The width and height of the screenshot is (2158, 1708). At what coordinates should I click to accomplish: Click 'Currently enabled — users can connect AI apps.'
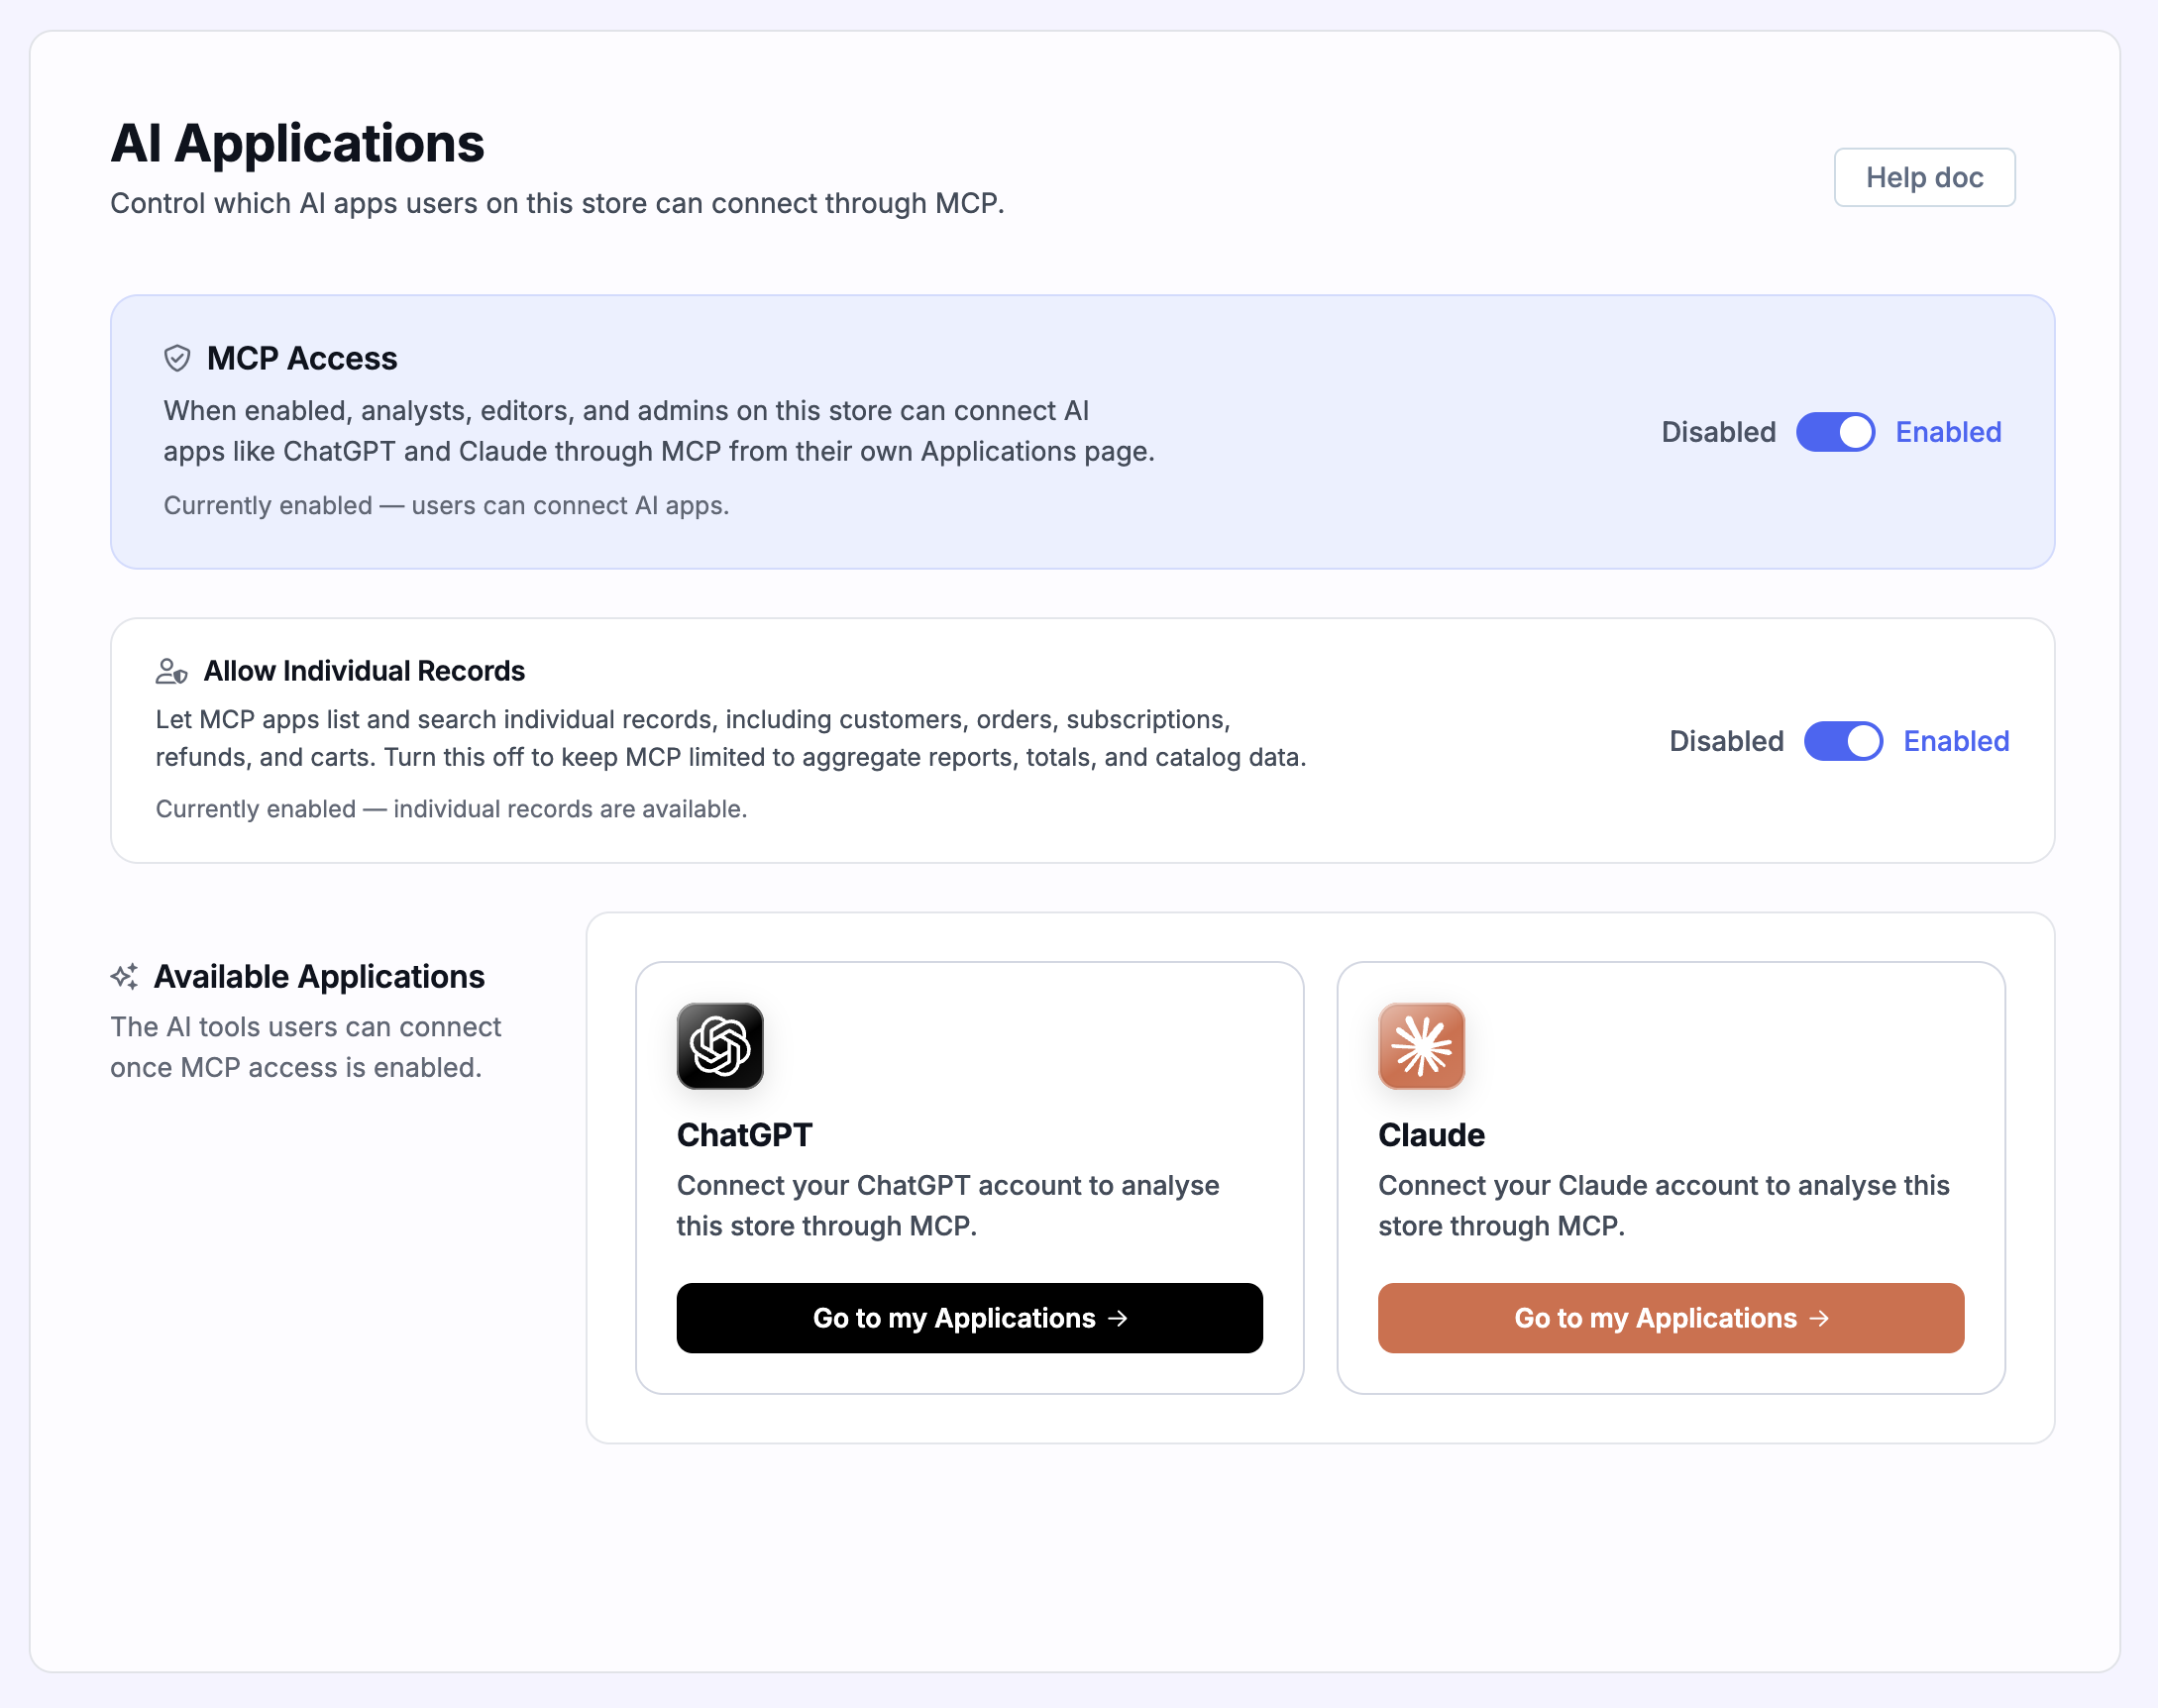point(446,505)
